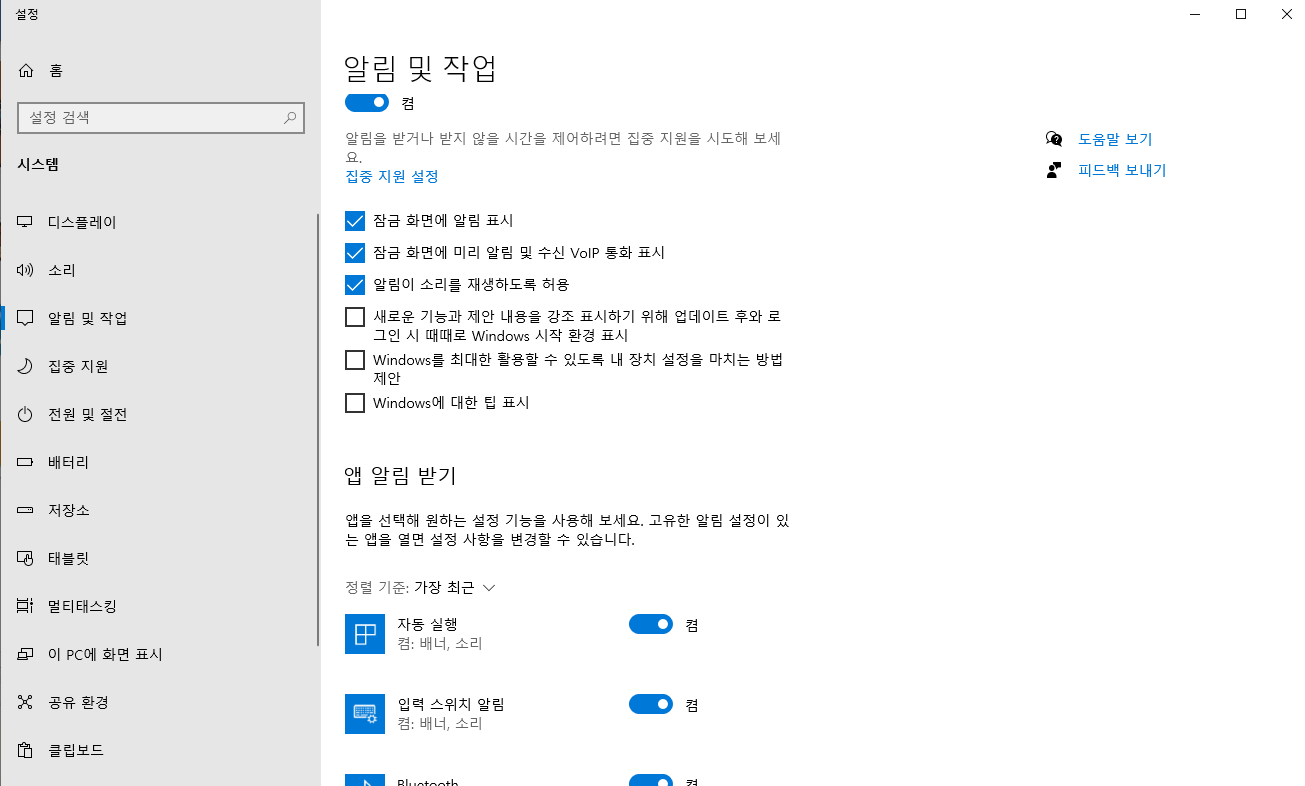The width and height of the screenshot is (1305, 786).
Task: Click the Notifications & actions icon
Action: click(x=26, y=318)
